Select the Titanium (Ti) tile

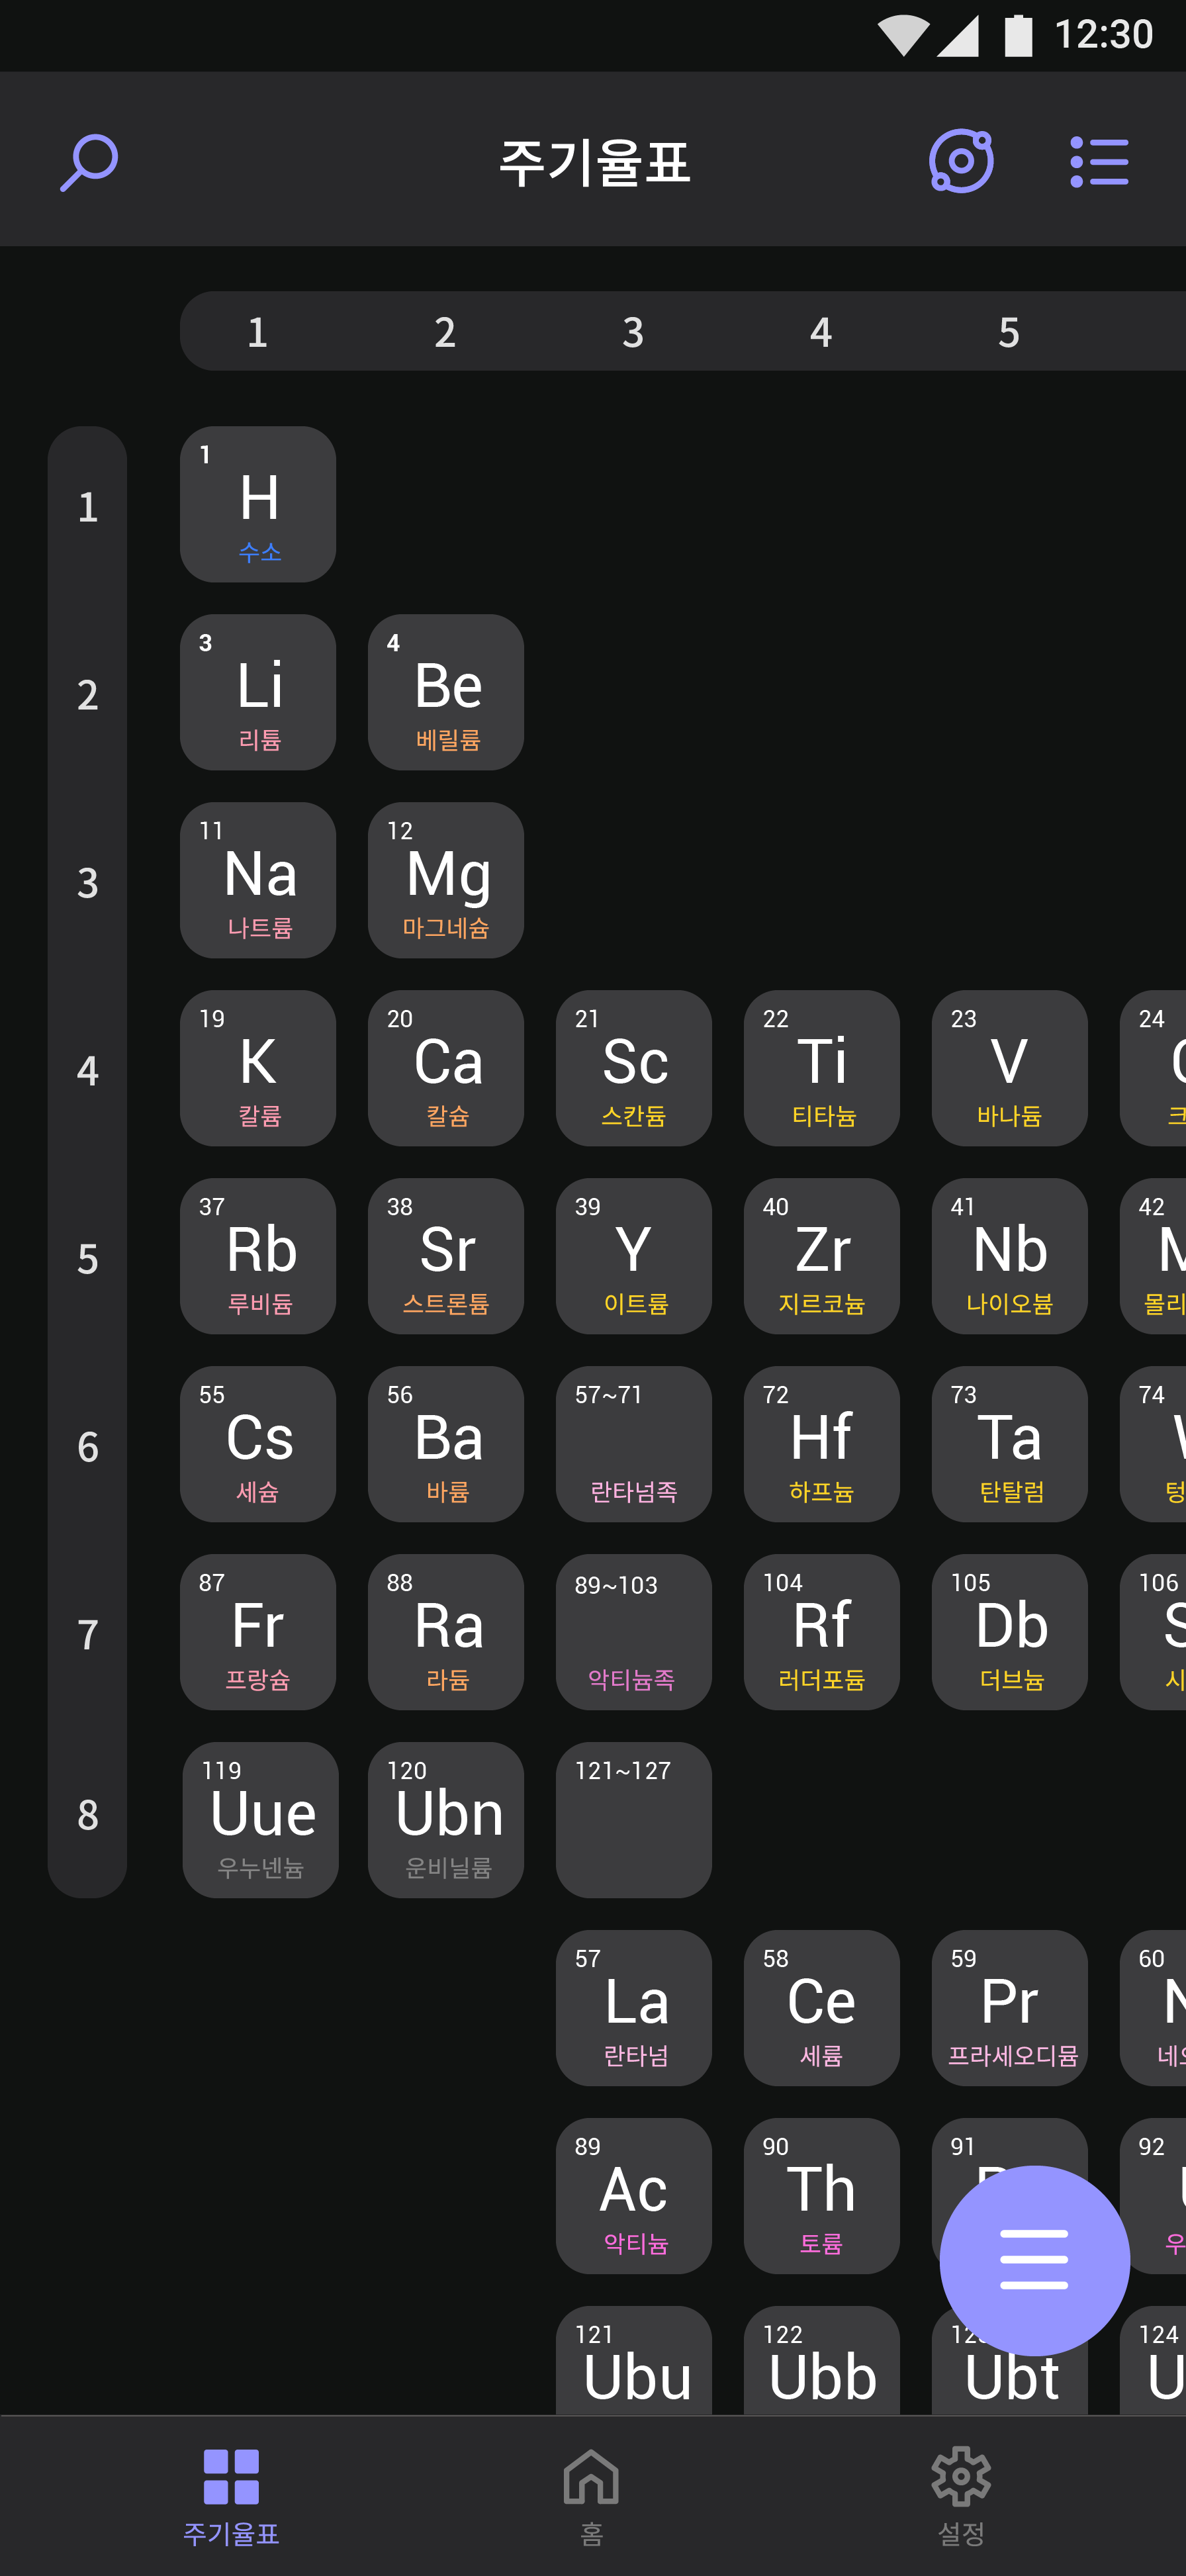pos(822,1068)
